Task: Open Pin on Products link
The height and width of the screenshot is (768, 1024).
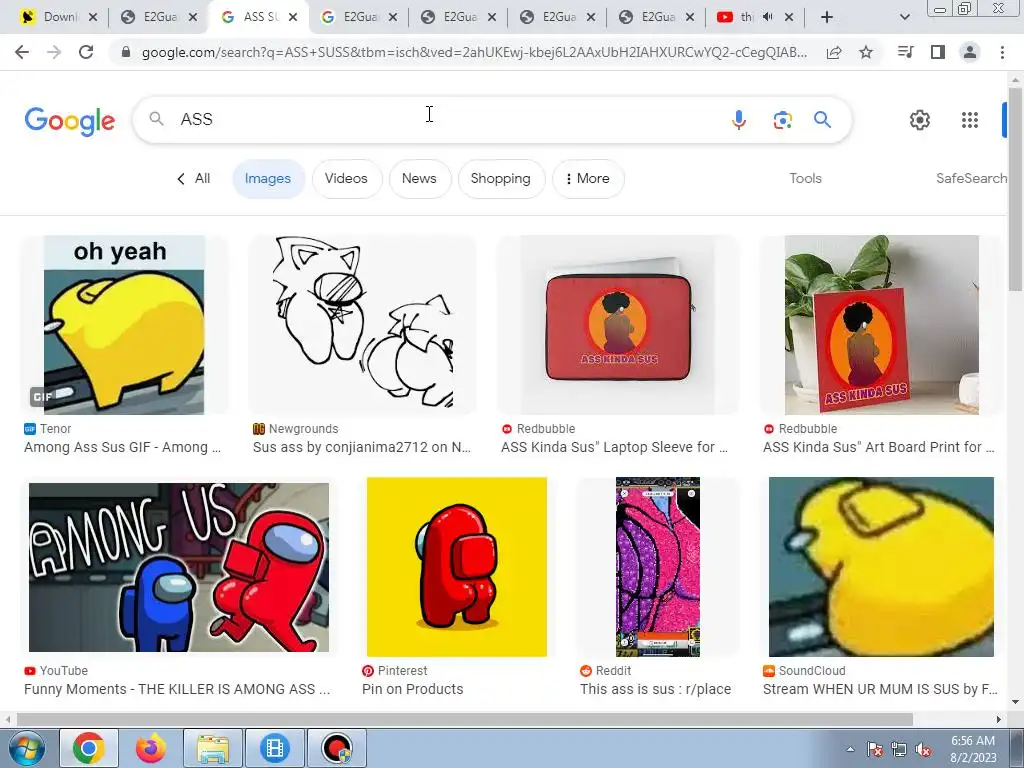Action: (413, 689)
